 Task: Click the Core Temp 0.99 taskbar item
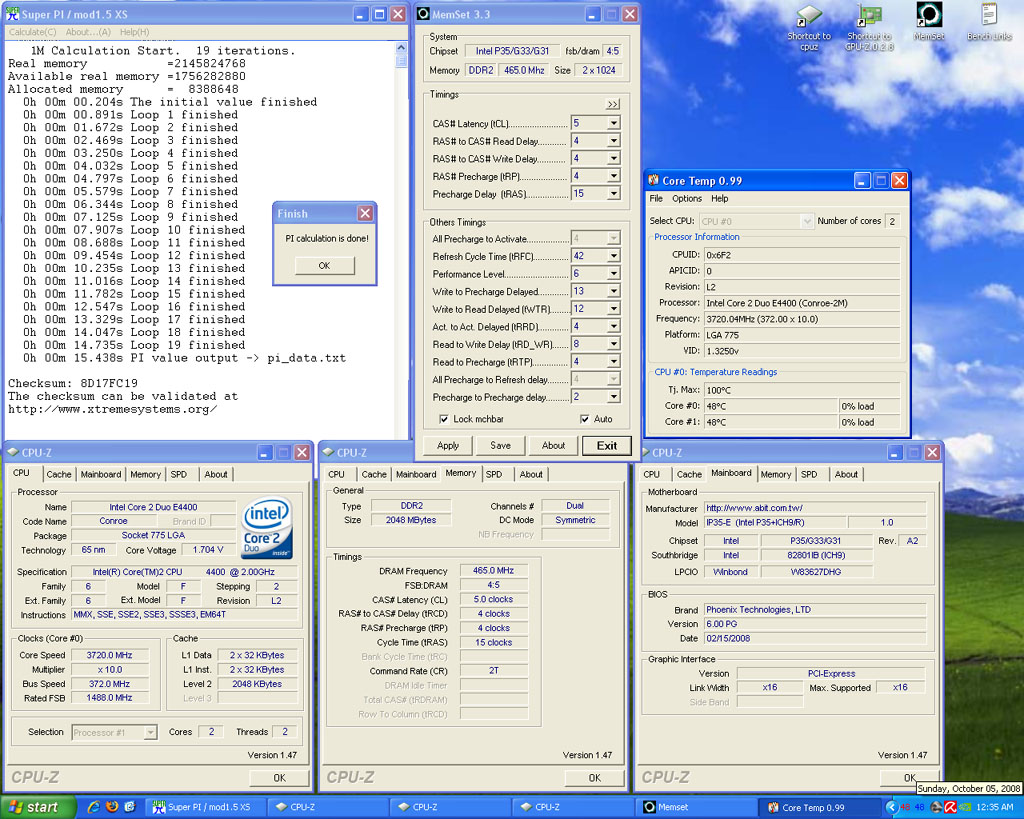[820, 807]
